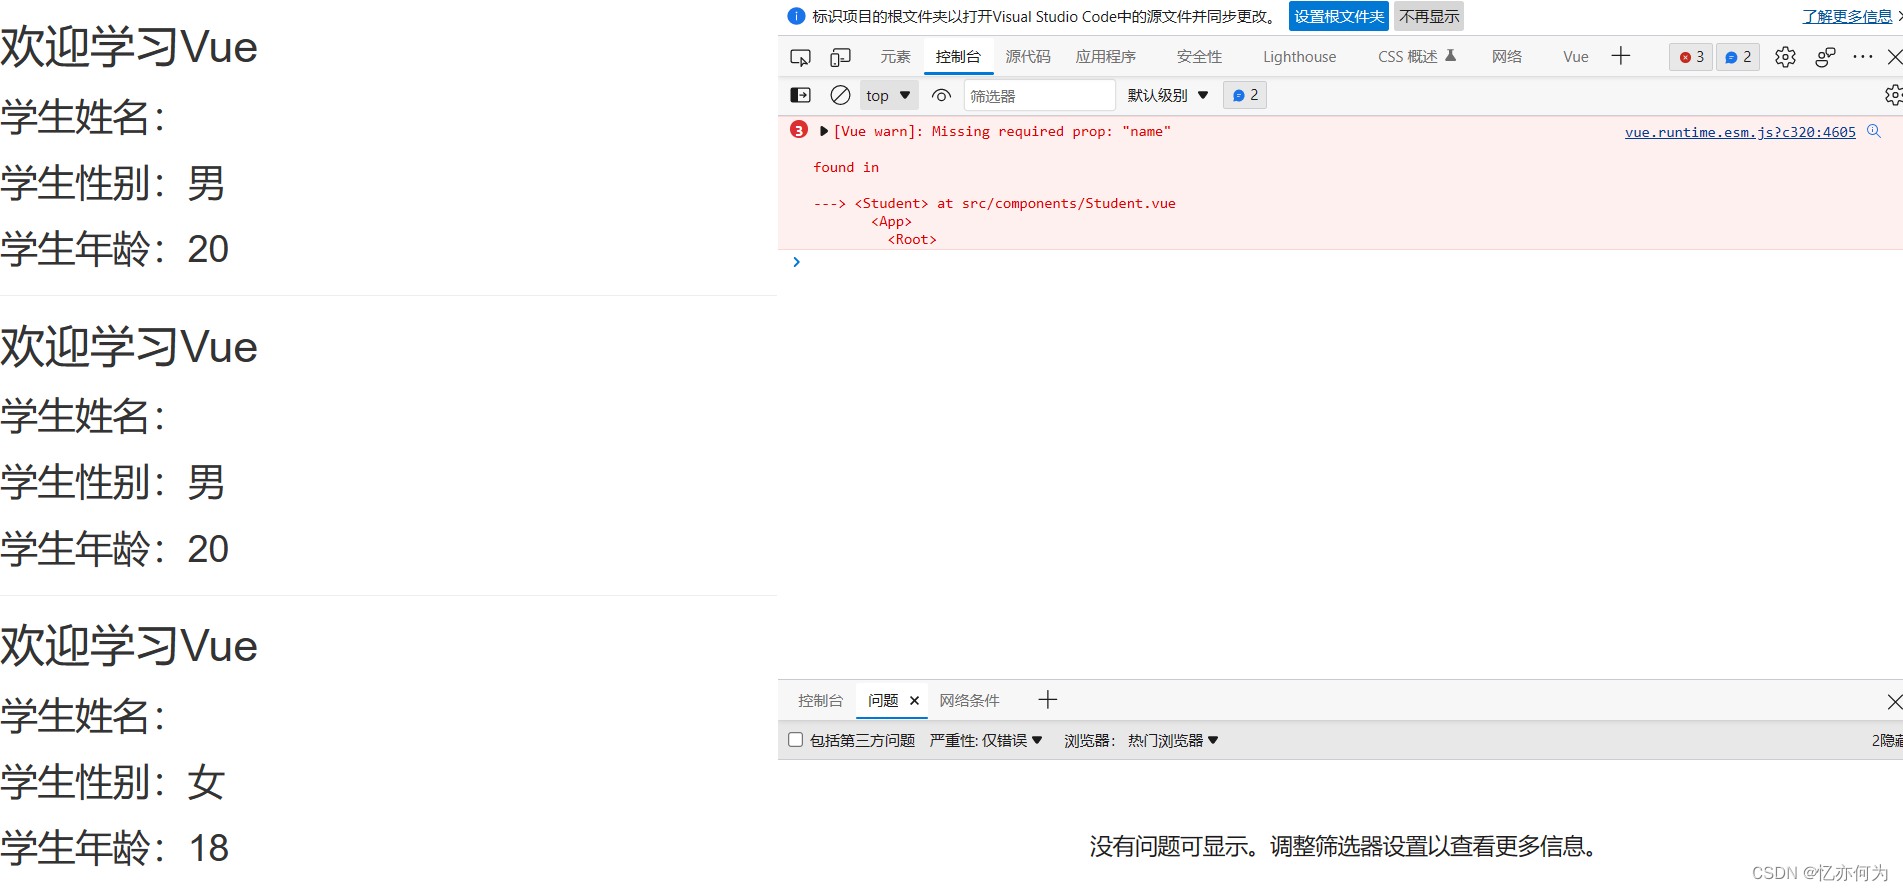Click the blue info icon in the notification bar
Viewport: 1903px width, 891px height.
point(796,16)
